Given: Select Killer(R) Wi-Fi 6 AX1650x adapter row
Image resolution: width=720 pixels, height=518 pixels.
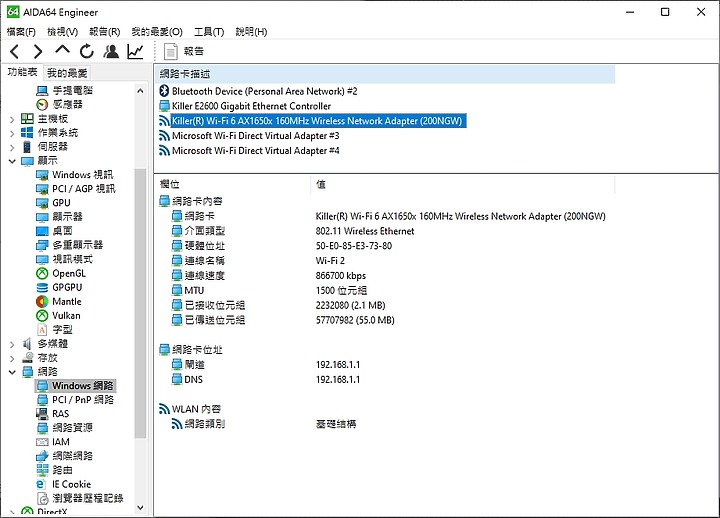Looking at the screenshot, I should click(x=317, y=121).
